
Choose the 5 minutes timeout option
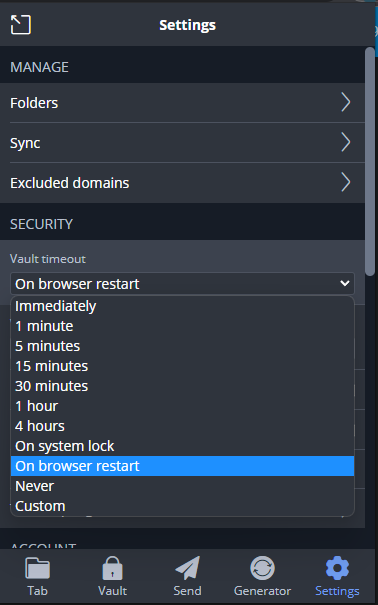point(182,346)
